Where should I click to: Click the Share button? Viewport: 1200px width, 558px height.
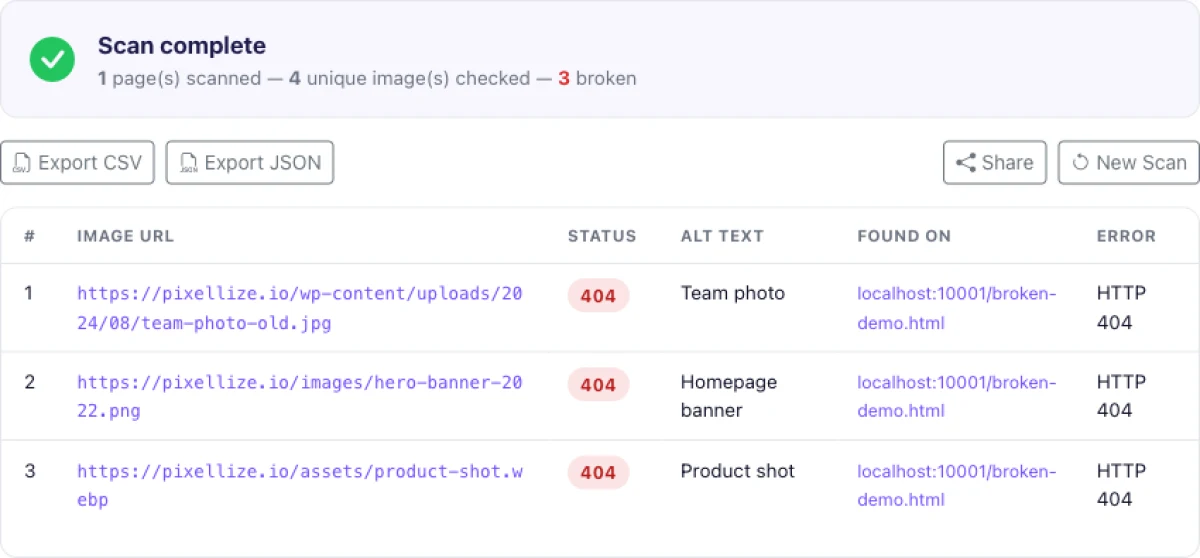click(x=995, y=163)
